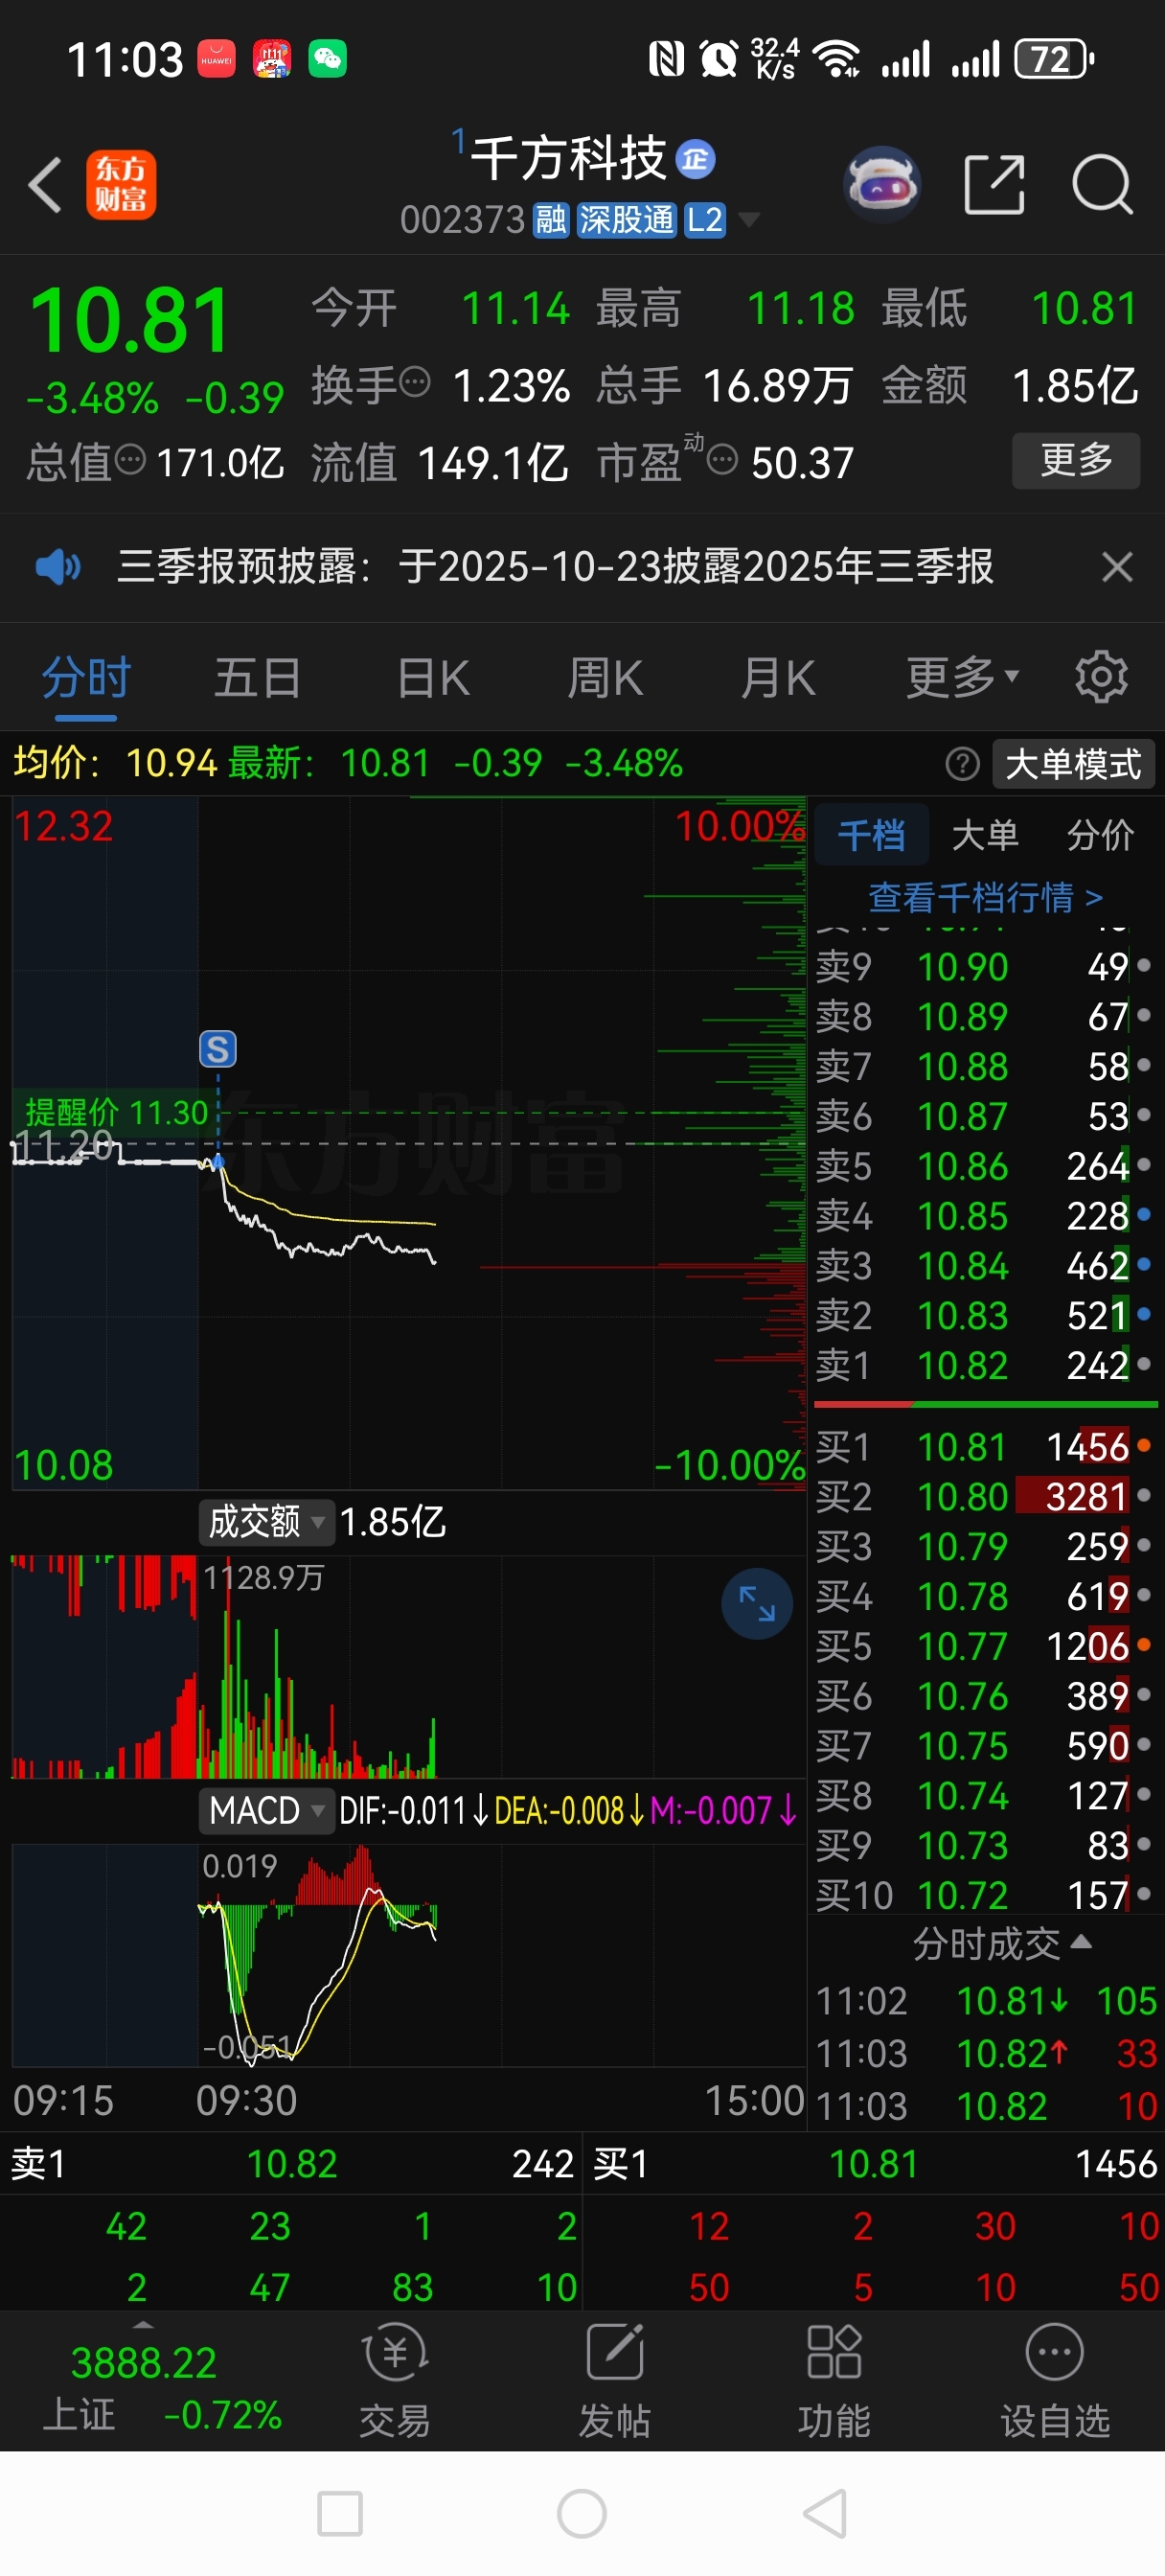Open chart settings gear
Screen dimensions: 1165x2576
click(1101, 678)
